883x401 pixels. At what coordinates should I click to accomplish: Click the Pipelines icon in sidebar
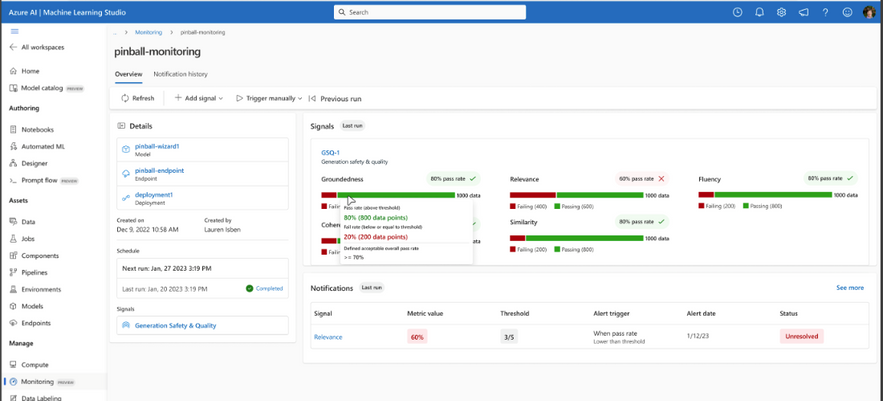click(x=14, y=273)
